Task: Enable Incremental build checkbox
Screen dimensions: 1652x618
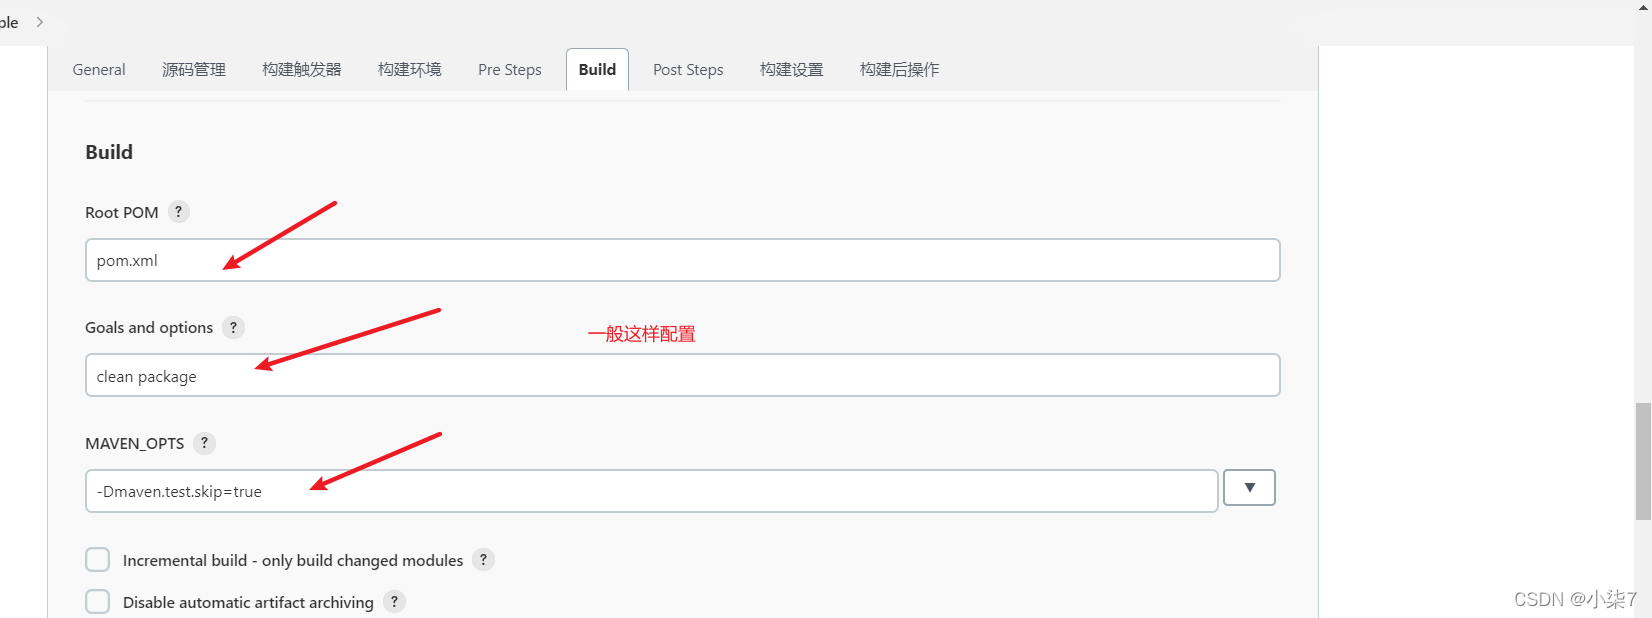Action: (x=97, y=560)
